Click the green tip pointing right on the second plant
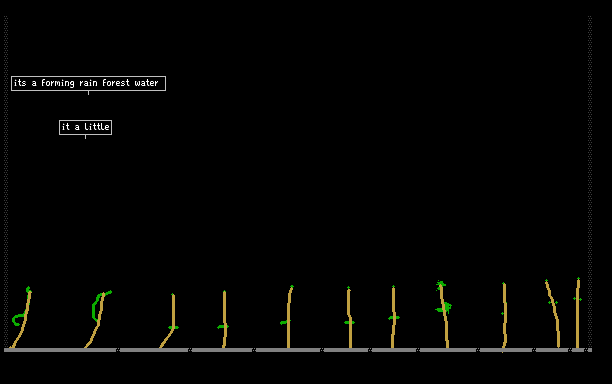This screenshot has height=384, width=612. [108, 292]
